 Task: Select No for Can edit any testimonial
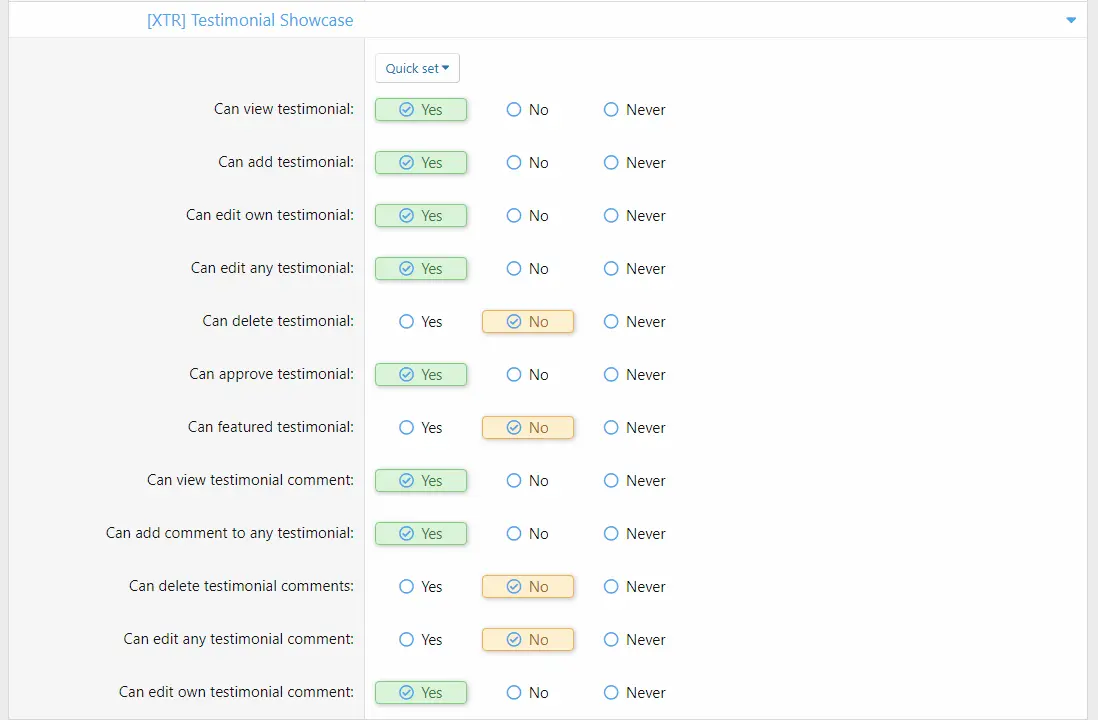click(527, 269)
